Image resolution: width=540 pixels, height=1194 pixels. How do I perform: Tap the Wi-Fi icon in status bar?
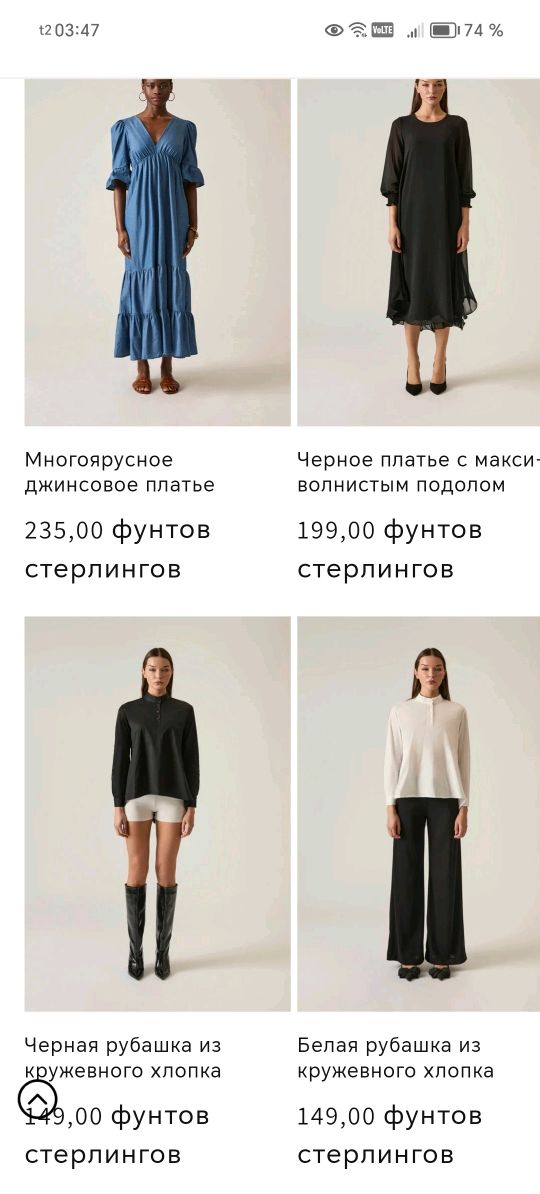coord(357,30)
